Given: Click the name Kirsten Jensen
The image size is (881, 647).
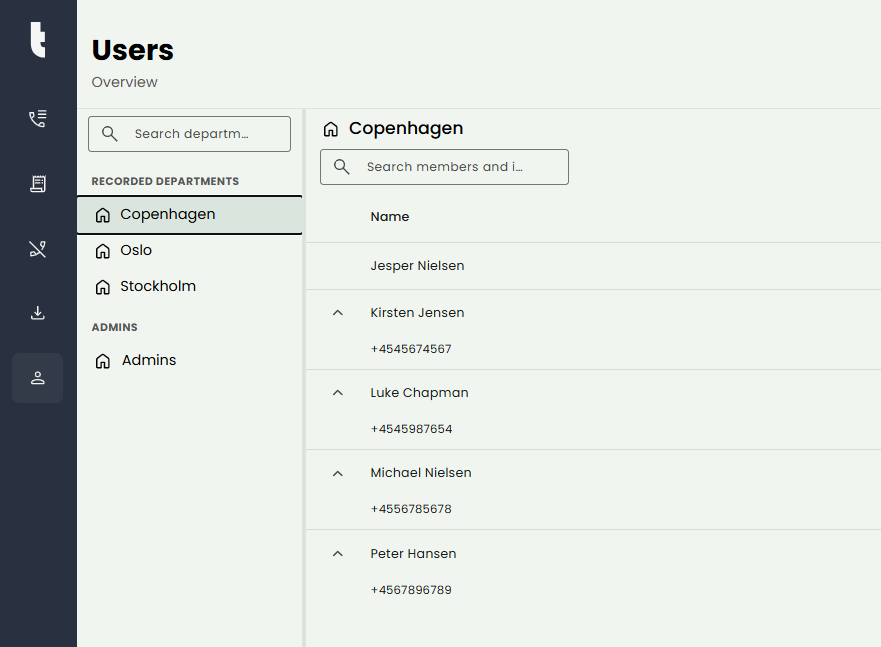Looking at the screenshot, I should pyautogui.click(x=417, y=313).
